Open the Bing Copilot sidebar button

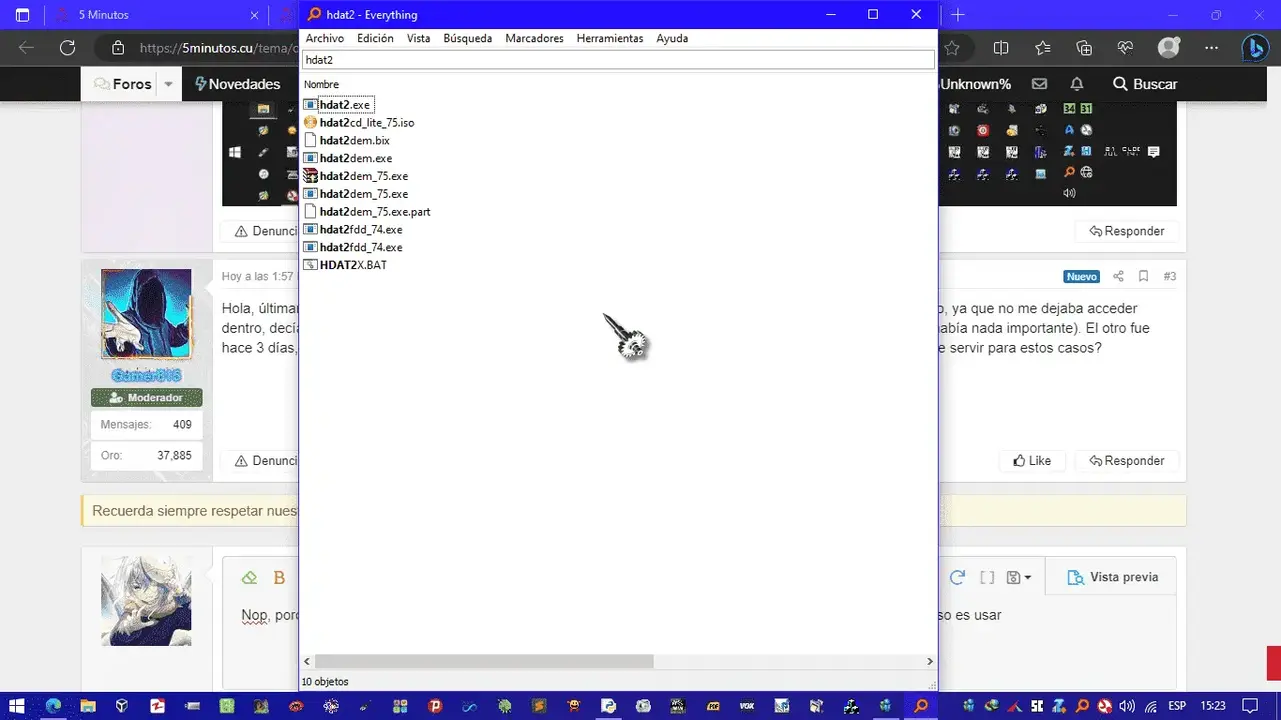pos(1255,47)
